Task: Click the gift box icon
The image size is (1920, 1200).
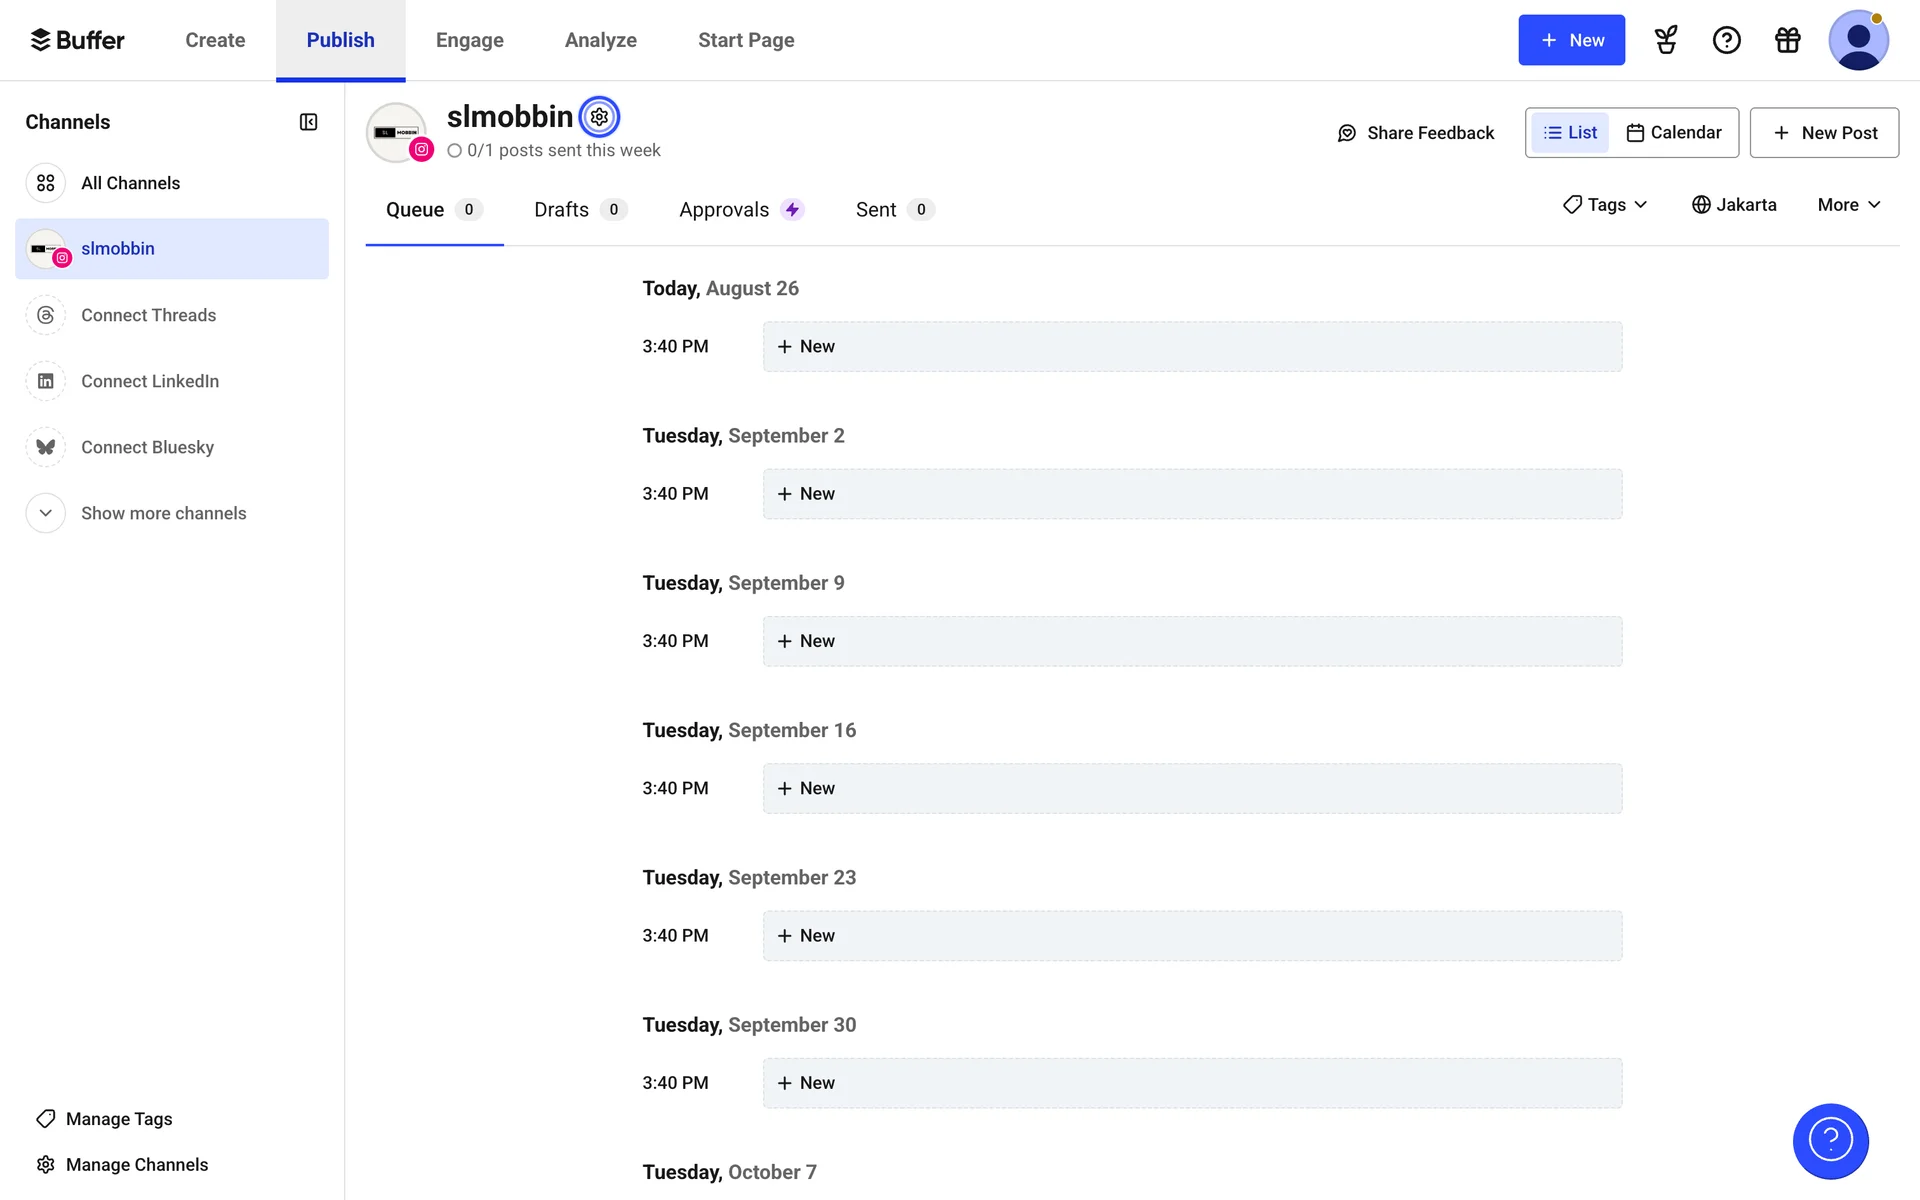Action: pyautogui.click(x=1787, y=40)
